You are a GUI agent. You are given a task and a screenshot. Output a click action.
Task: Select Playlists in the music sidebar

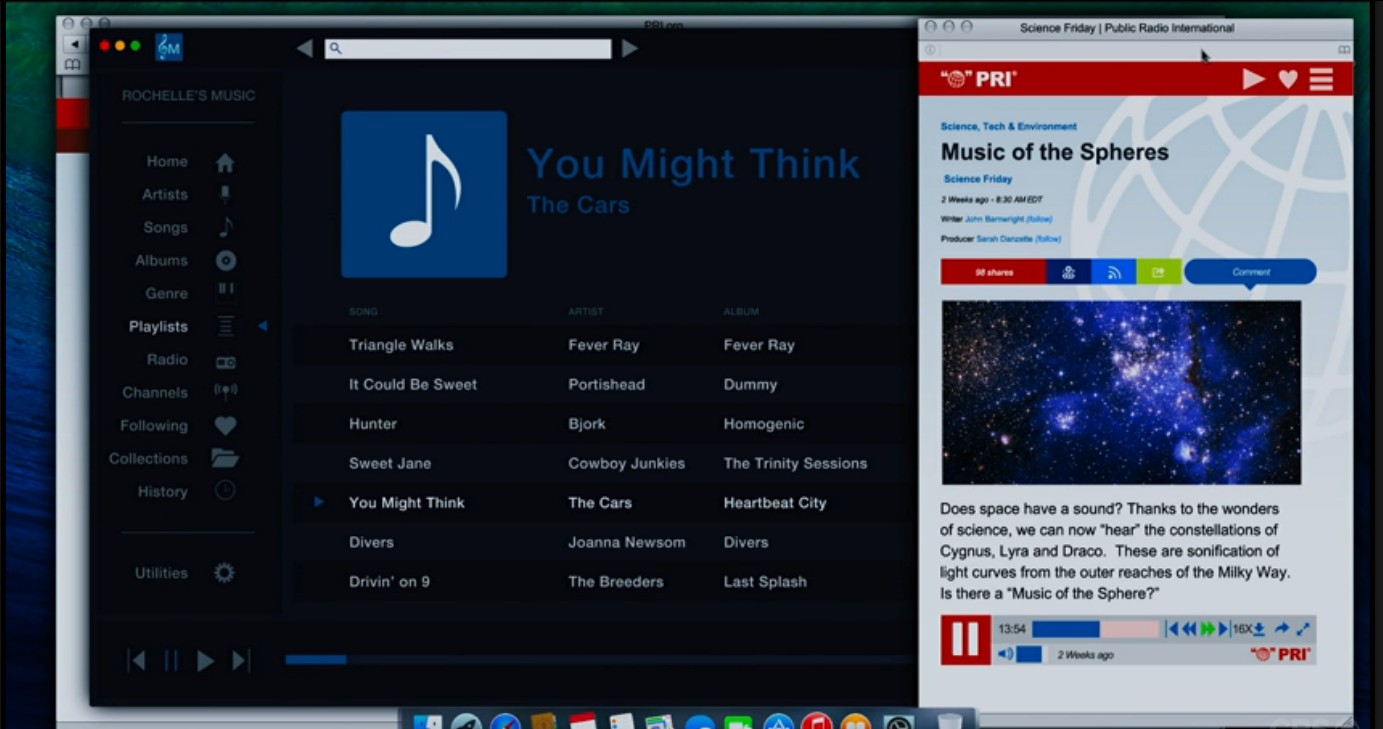click(x=158, y=326)
